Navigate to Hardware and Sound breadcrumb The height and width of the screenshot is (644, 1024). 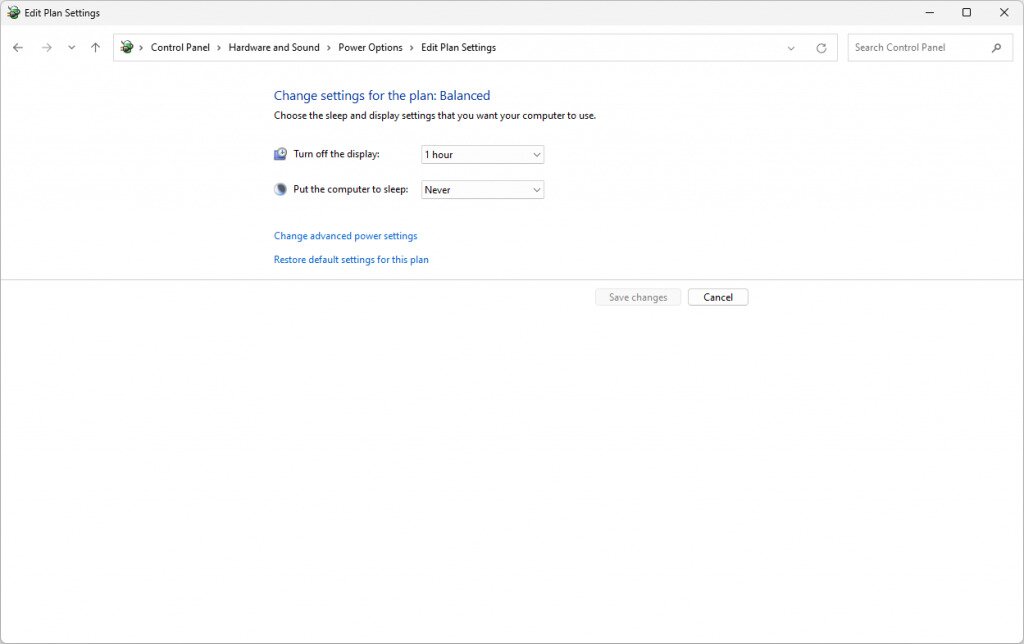tap(274, 47)
